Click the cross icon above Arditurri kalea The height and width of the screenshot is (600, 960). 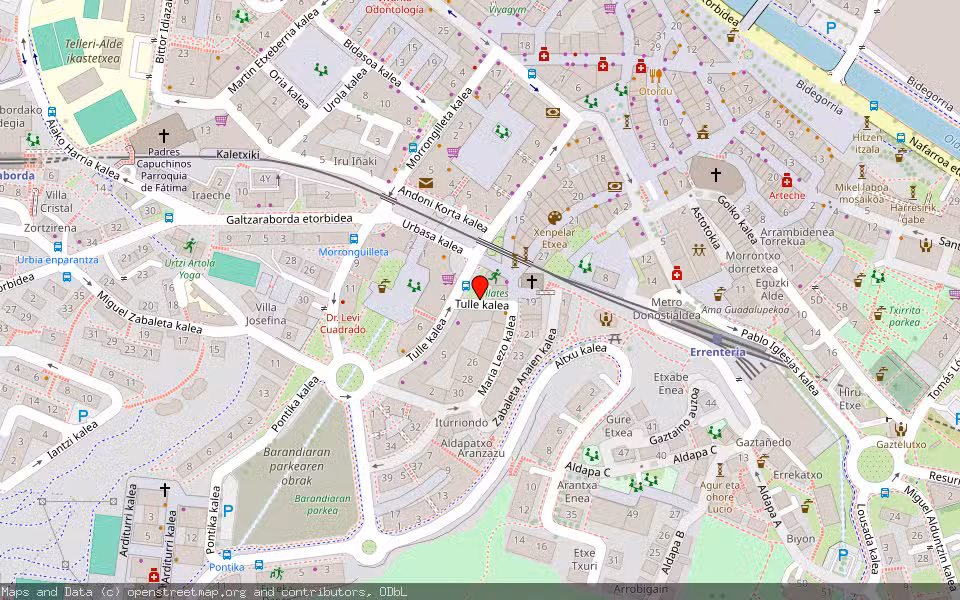coord(164,490)
